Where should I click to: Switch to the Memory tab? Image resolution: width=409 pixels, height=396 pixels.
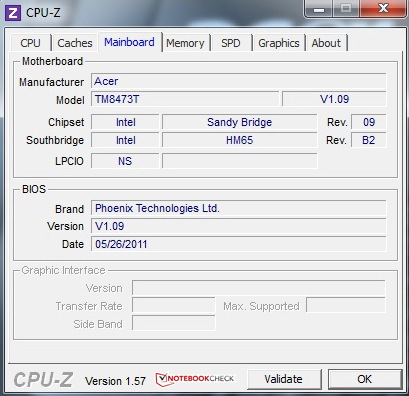click(185, 43)
